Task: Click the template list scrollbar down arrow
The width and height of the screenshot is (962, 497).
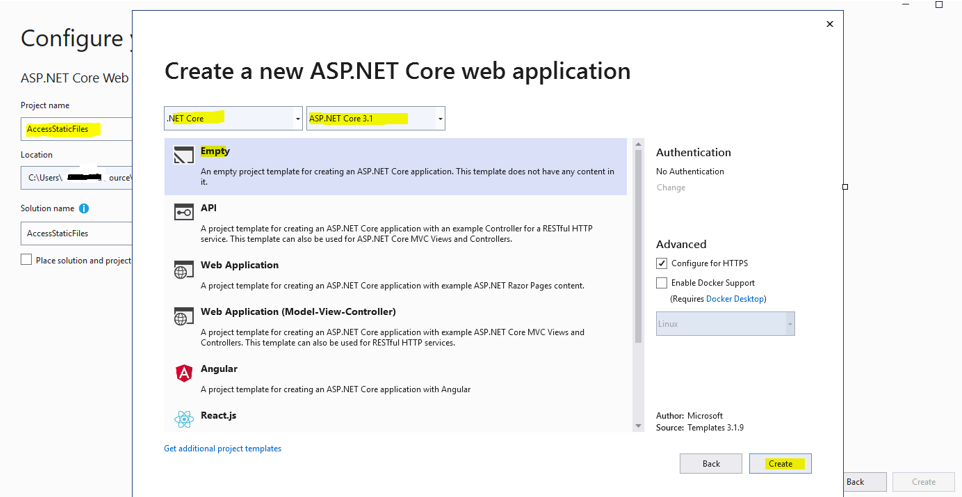Action: 638,426
